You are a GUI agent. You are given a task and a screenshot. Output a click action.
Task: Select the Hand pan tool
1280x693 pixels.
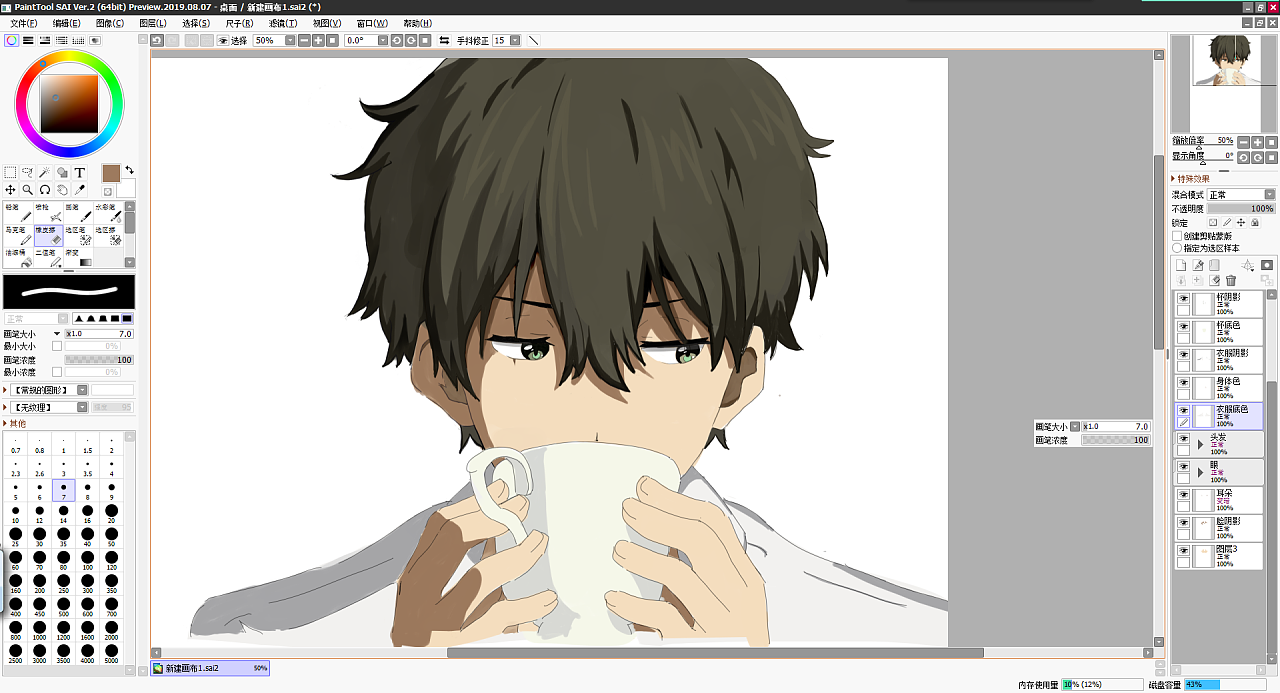click(62, 189)
